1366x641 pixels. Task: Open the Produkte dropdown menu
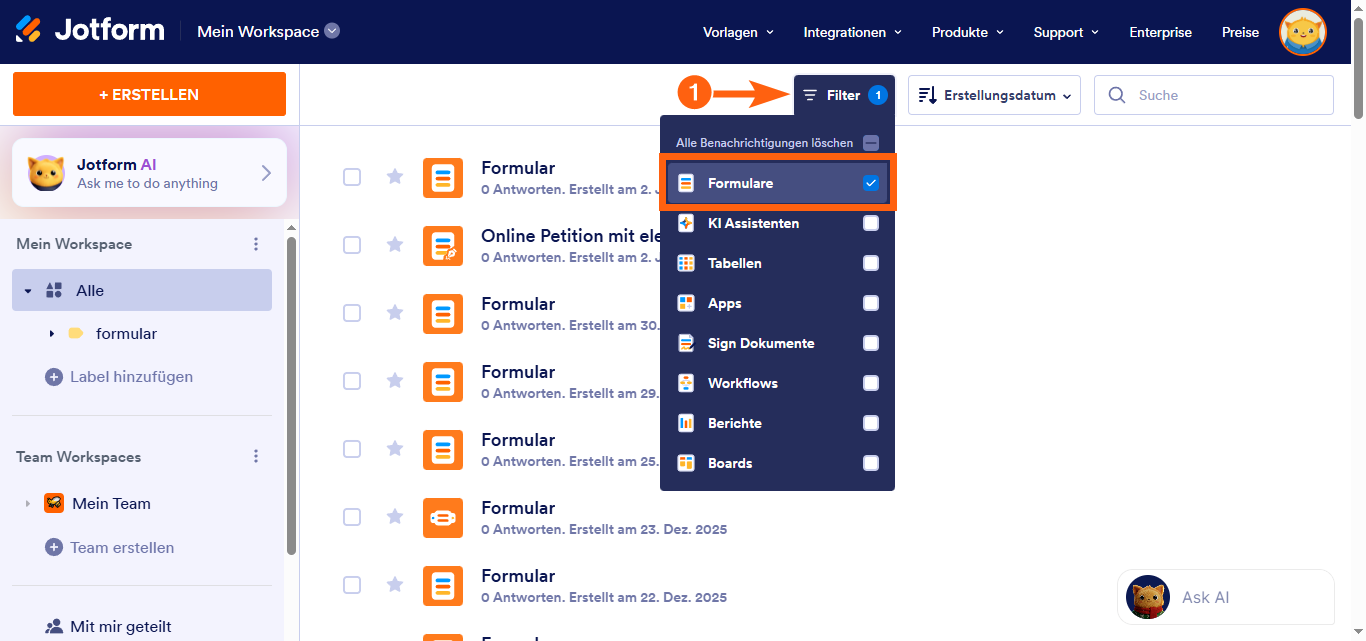click(x=968, y=32)
